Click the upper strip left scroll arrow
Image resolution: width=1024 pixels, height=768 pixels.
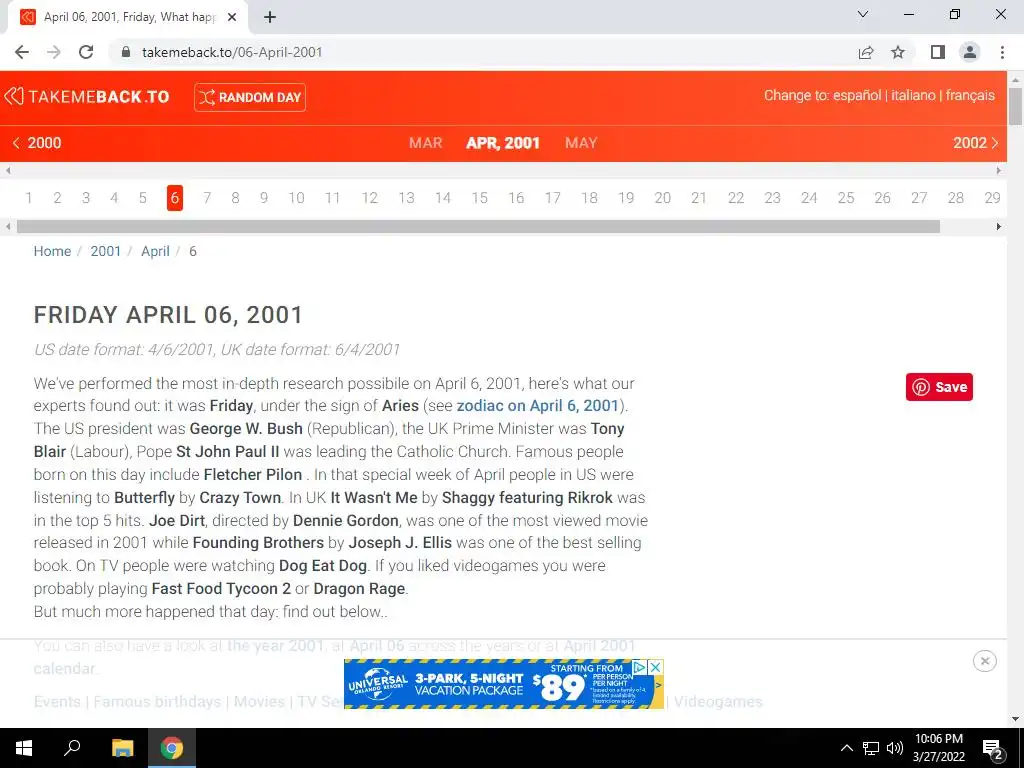tap(8, 170)
